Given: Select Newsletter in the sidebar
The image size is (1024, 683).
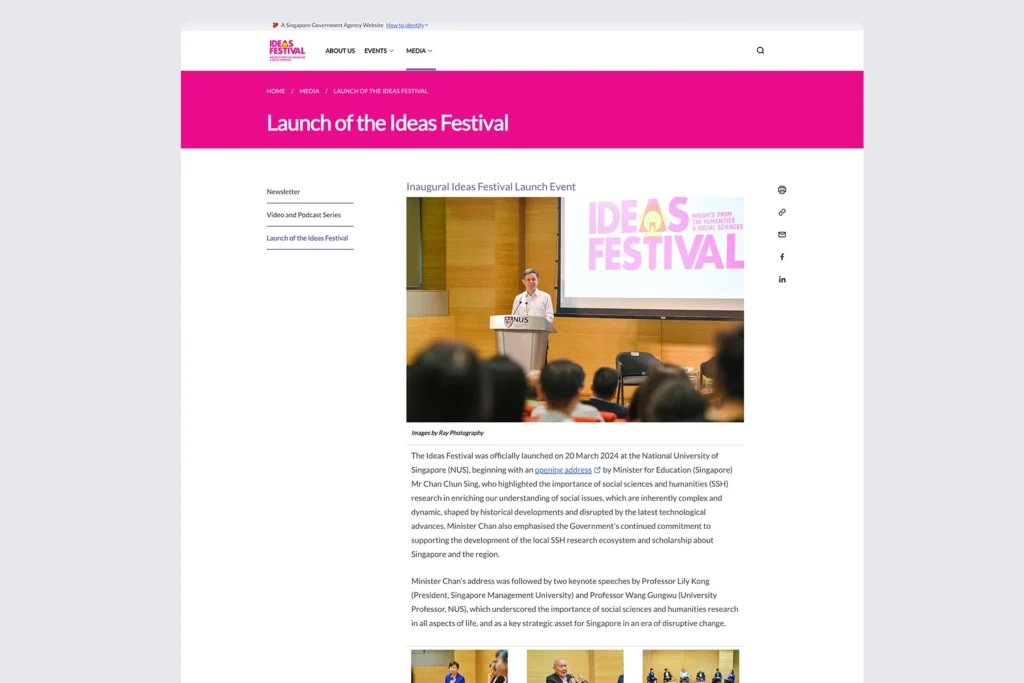Looking at the screenshot, I should point(283,192).
